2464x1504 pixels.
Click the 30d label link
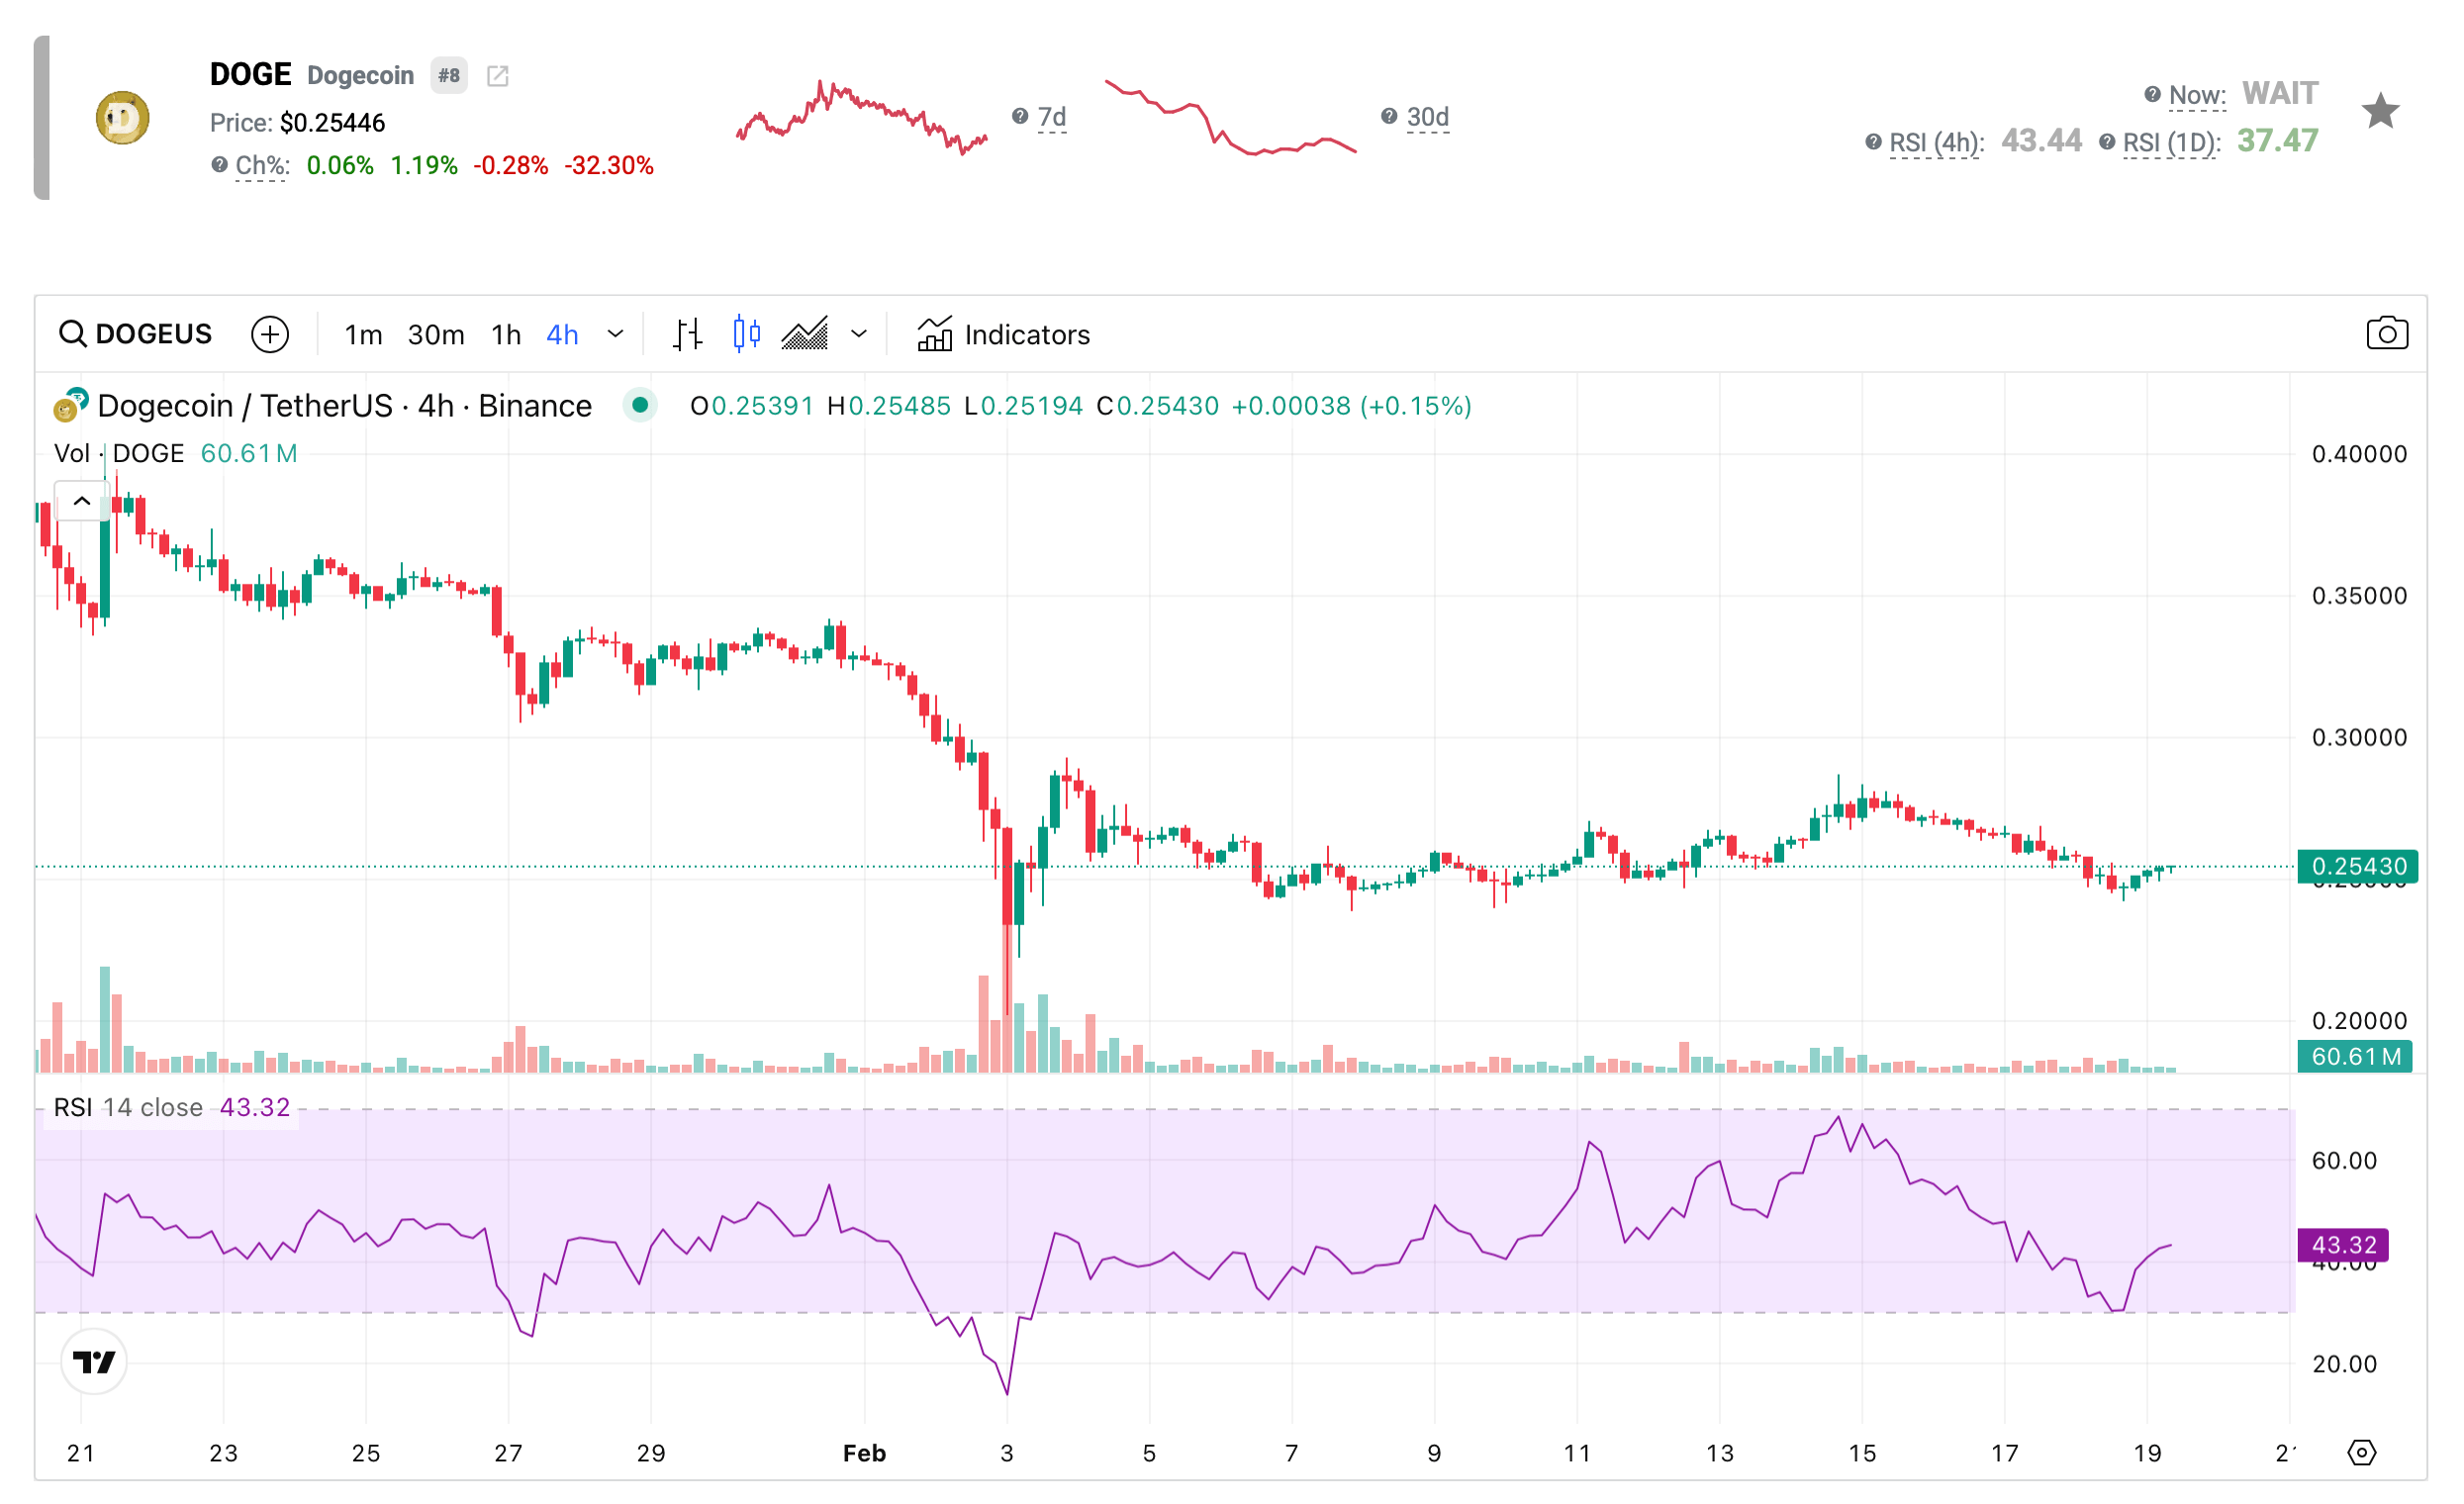point(1427,118)
